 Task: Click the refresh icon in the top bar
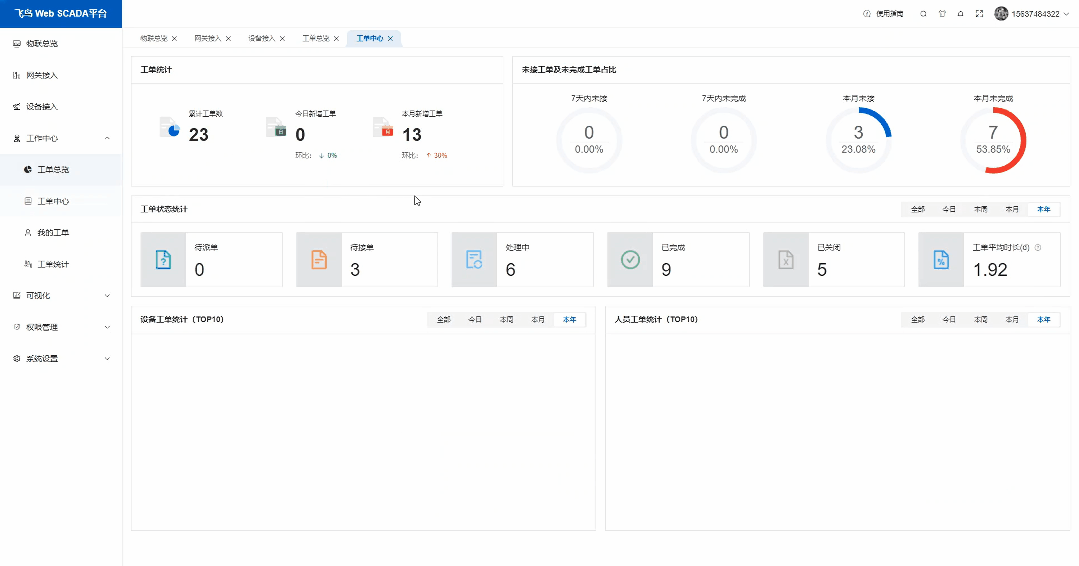tap(923, 14)
